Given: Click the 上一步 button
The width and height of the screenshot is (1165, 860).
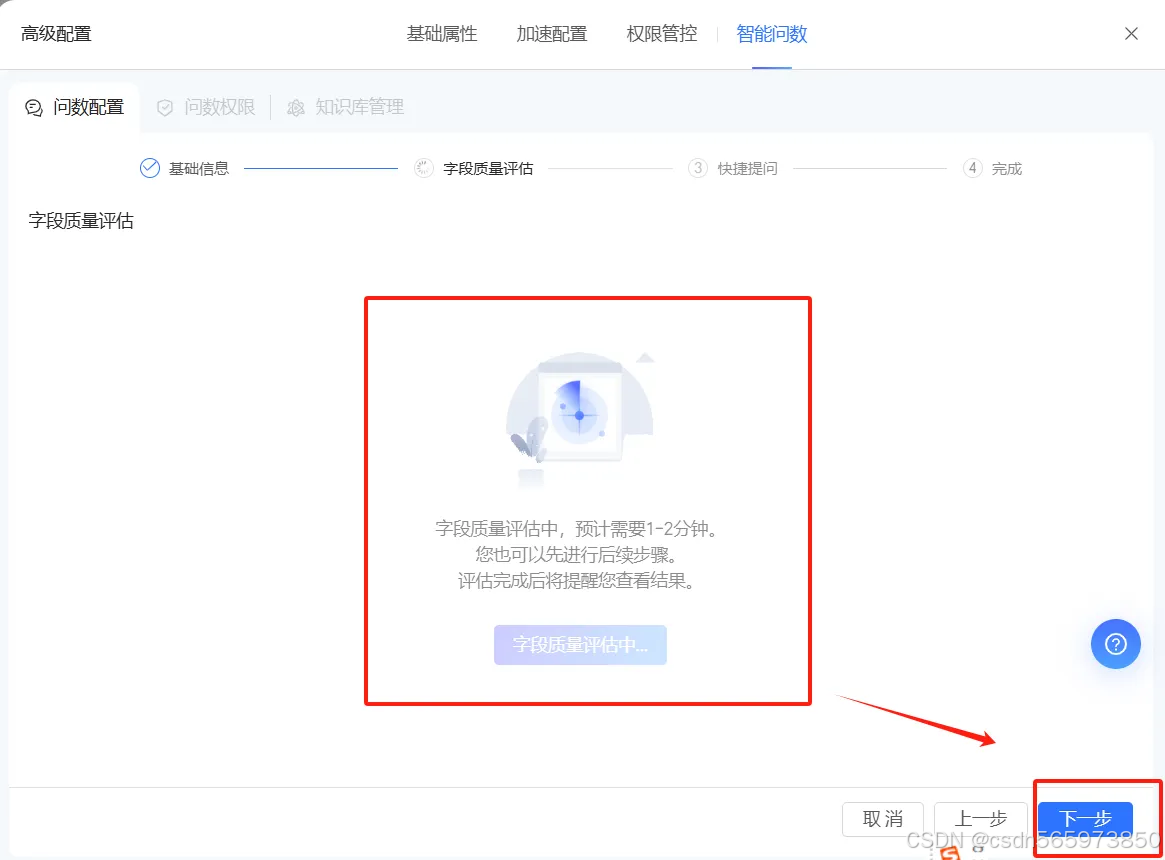Looking at the screenshot, I should pyautogui.click(x=981, y=818).
